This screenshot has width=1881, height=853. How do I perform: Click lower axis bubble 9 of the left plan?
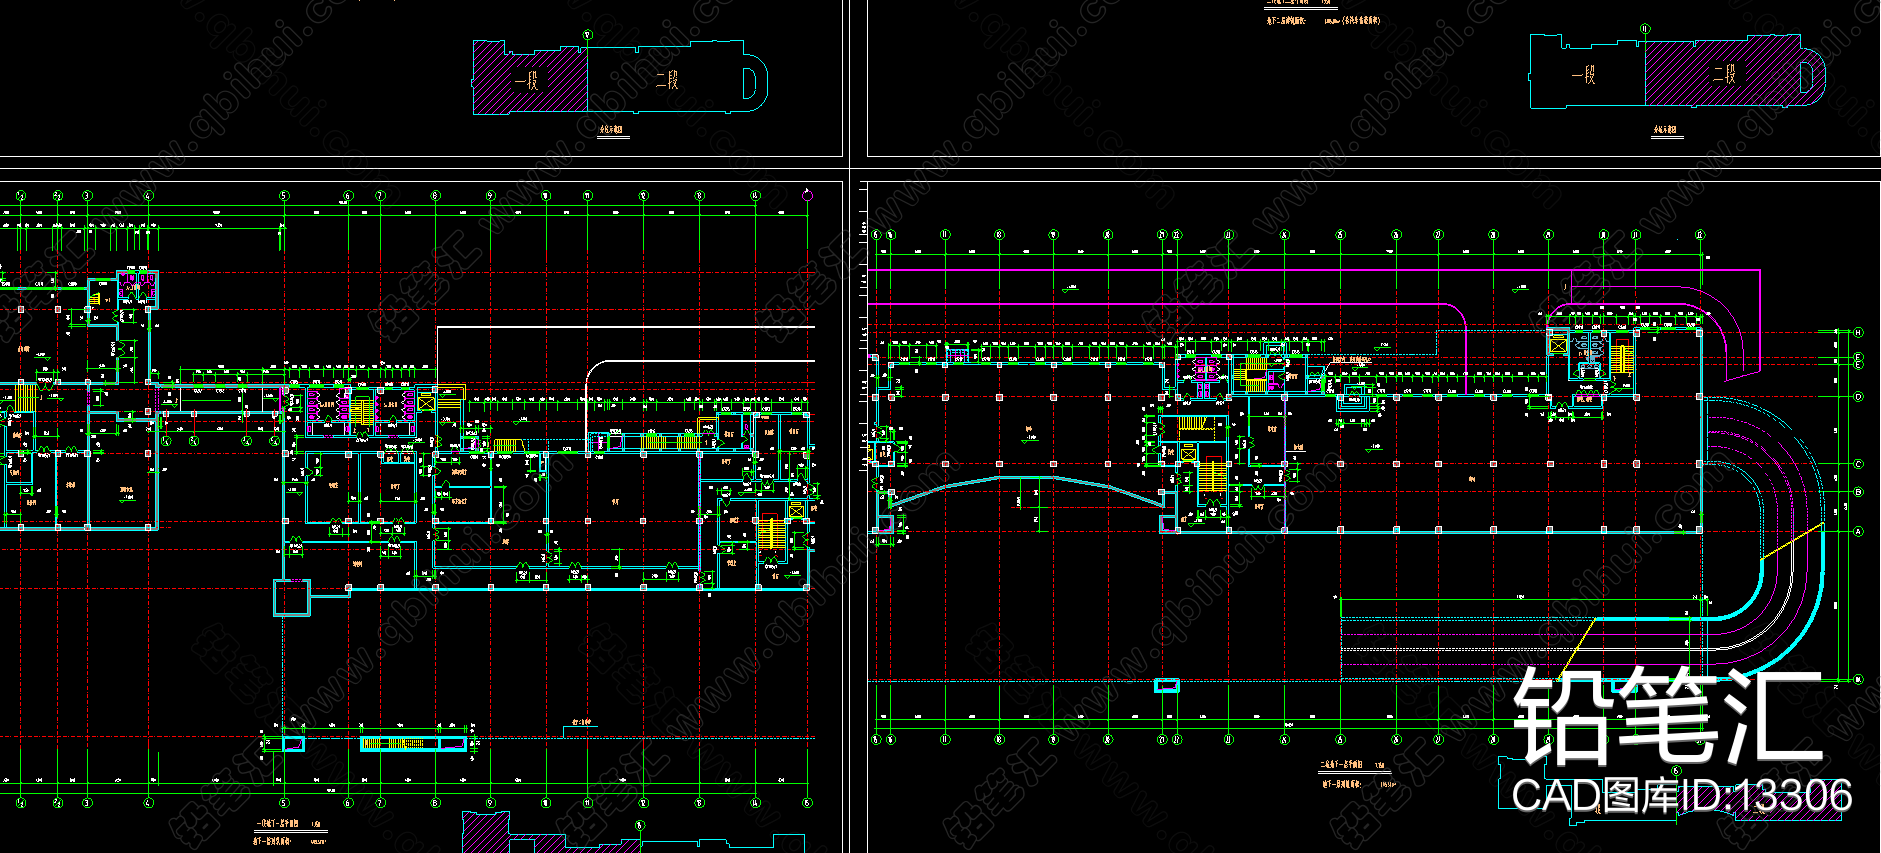(x=491, y=802)
